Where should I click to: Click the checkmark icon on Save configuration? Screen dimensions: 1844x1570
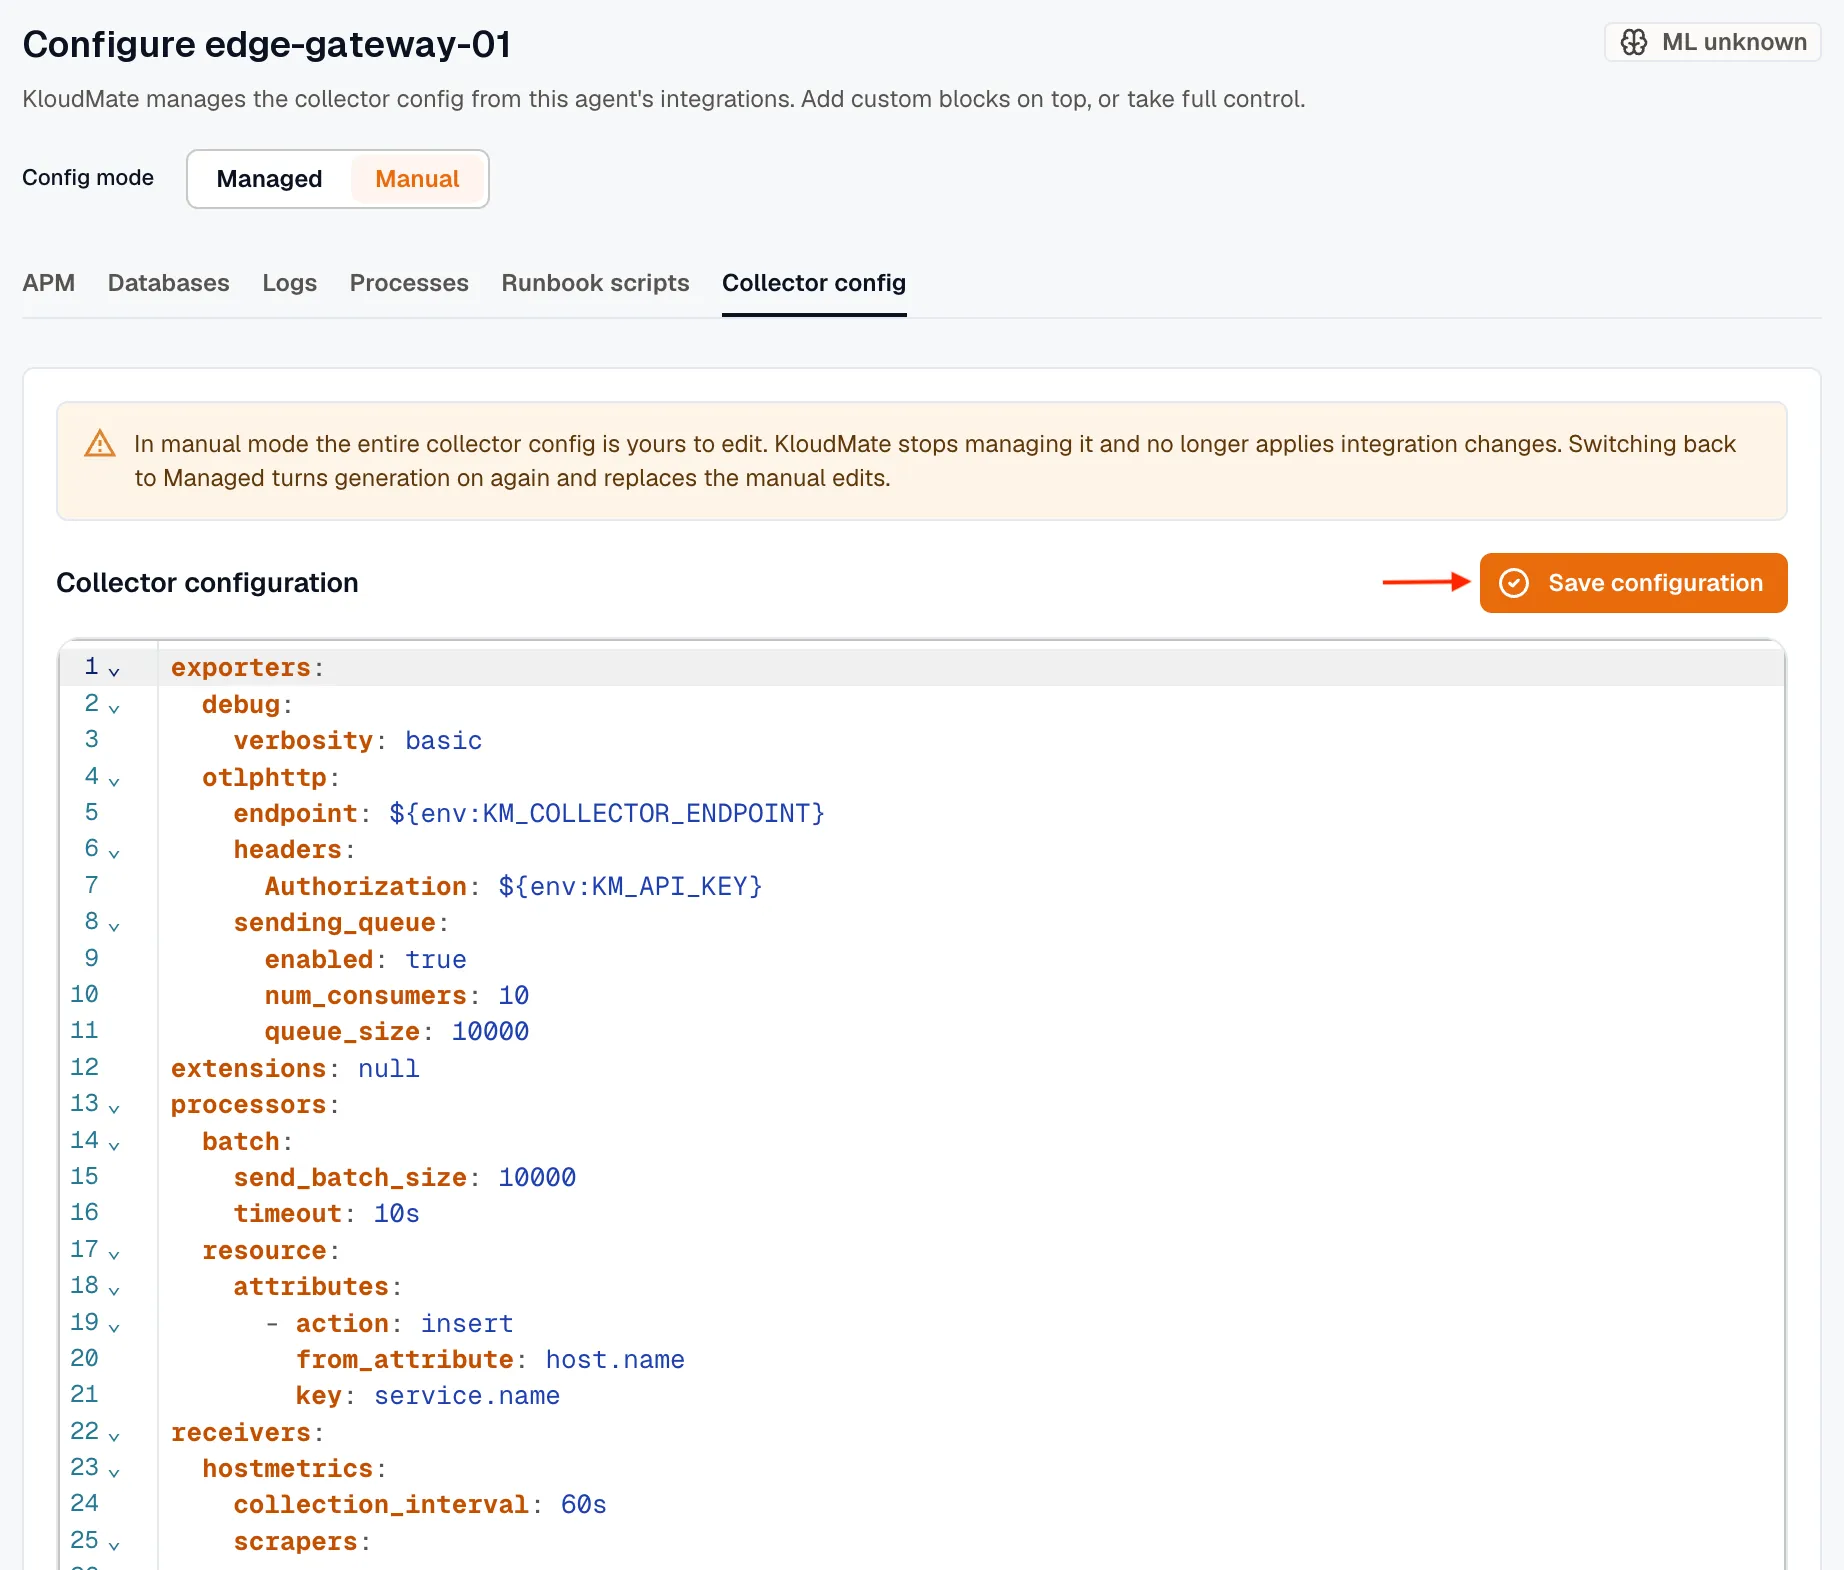pyautogui.click(x=1514, y=583)
